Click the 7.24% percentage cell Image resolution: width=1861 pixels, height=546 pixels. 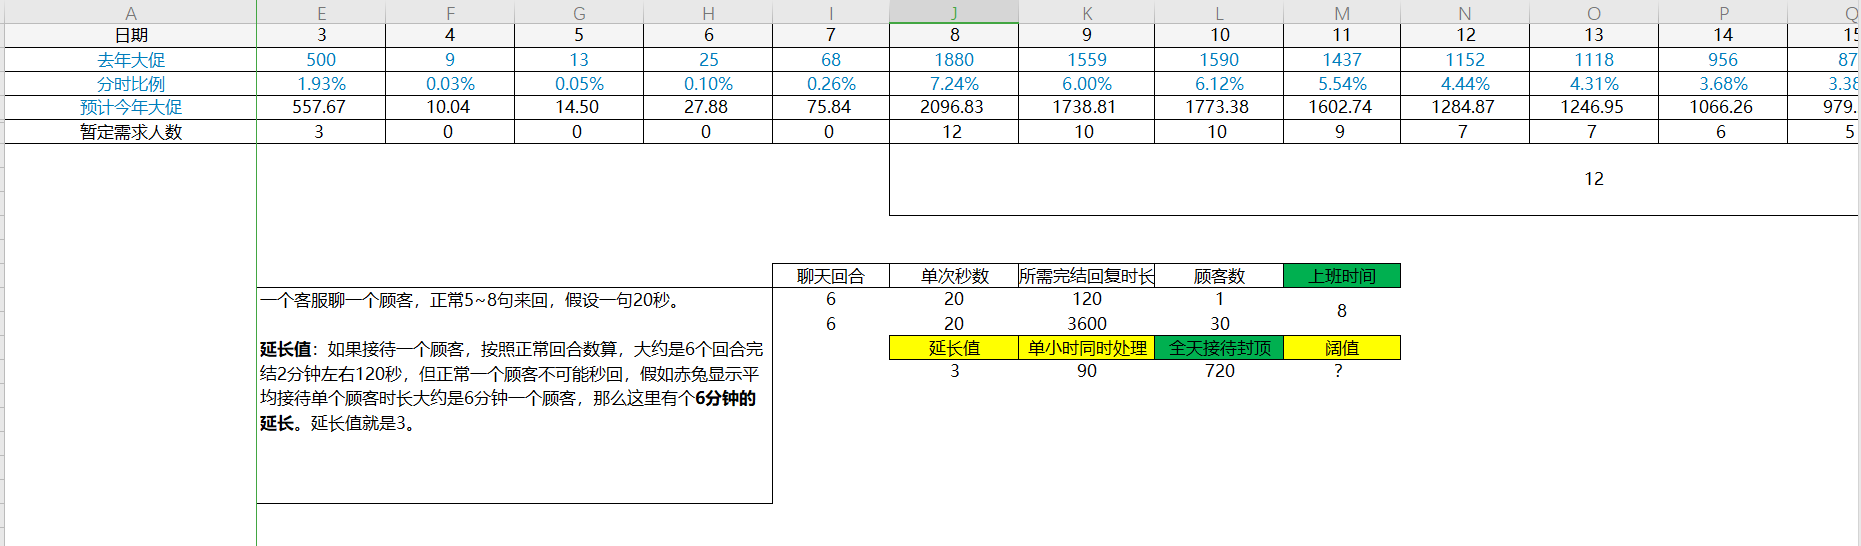point(954,84)
